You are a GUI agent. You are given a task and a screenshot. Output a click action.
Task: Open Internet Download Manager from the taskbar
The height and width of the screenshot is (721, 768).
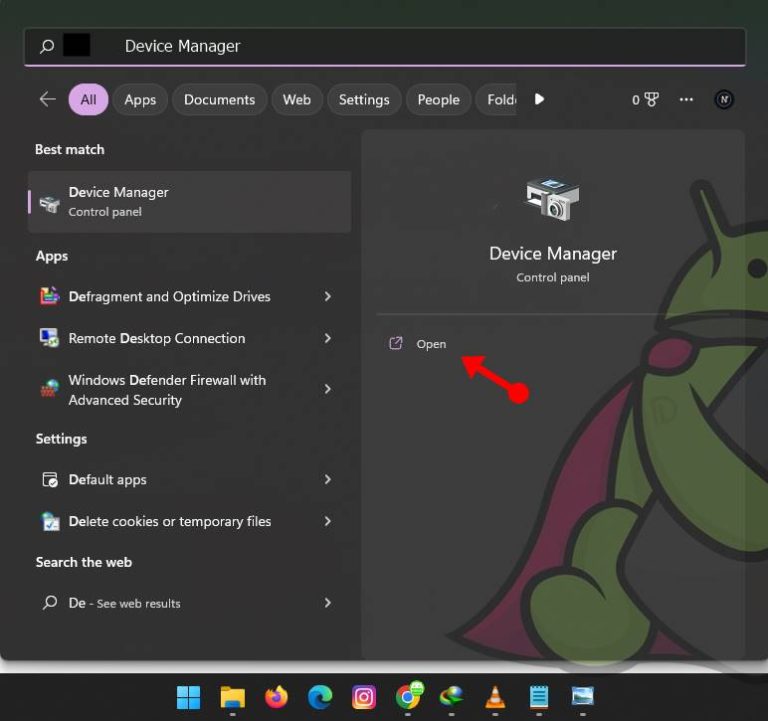coord(452,697)
